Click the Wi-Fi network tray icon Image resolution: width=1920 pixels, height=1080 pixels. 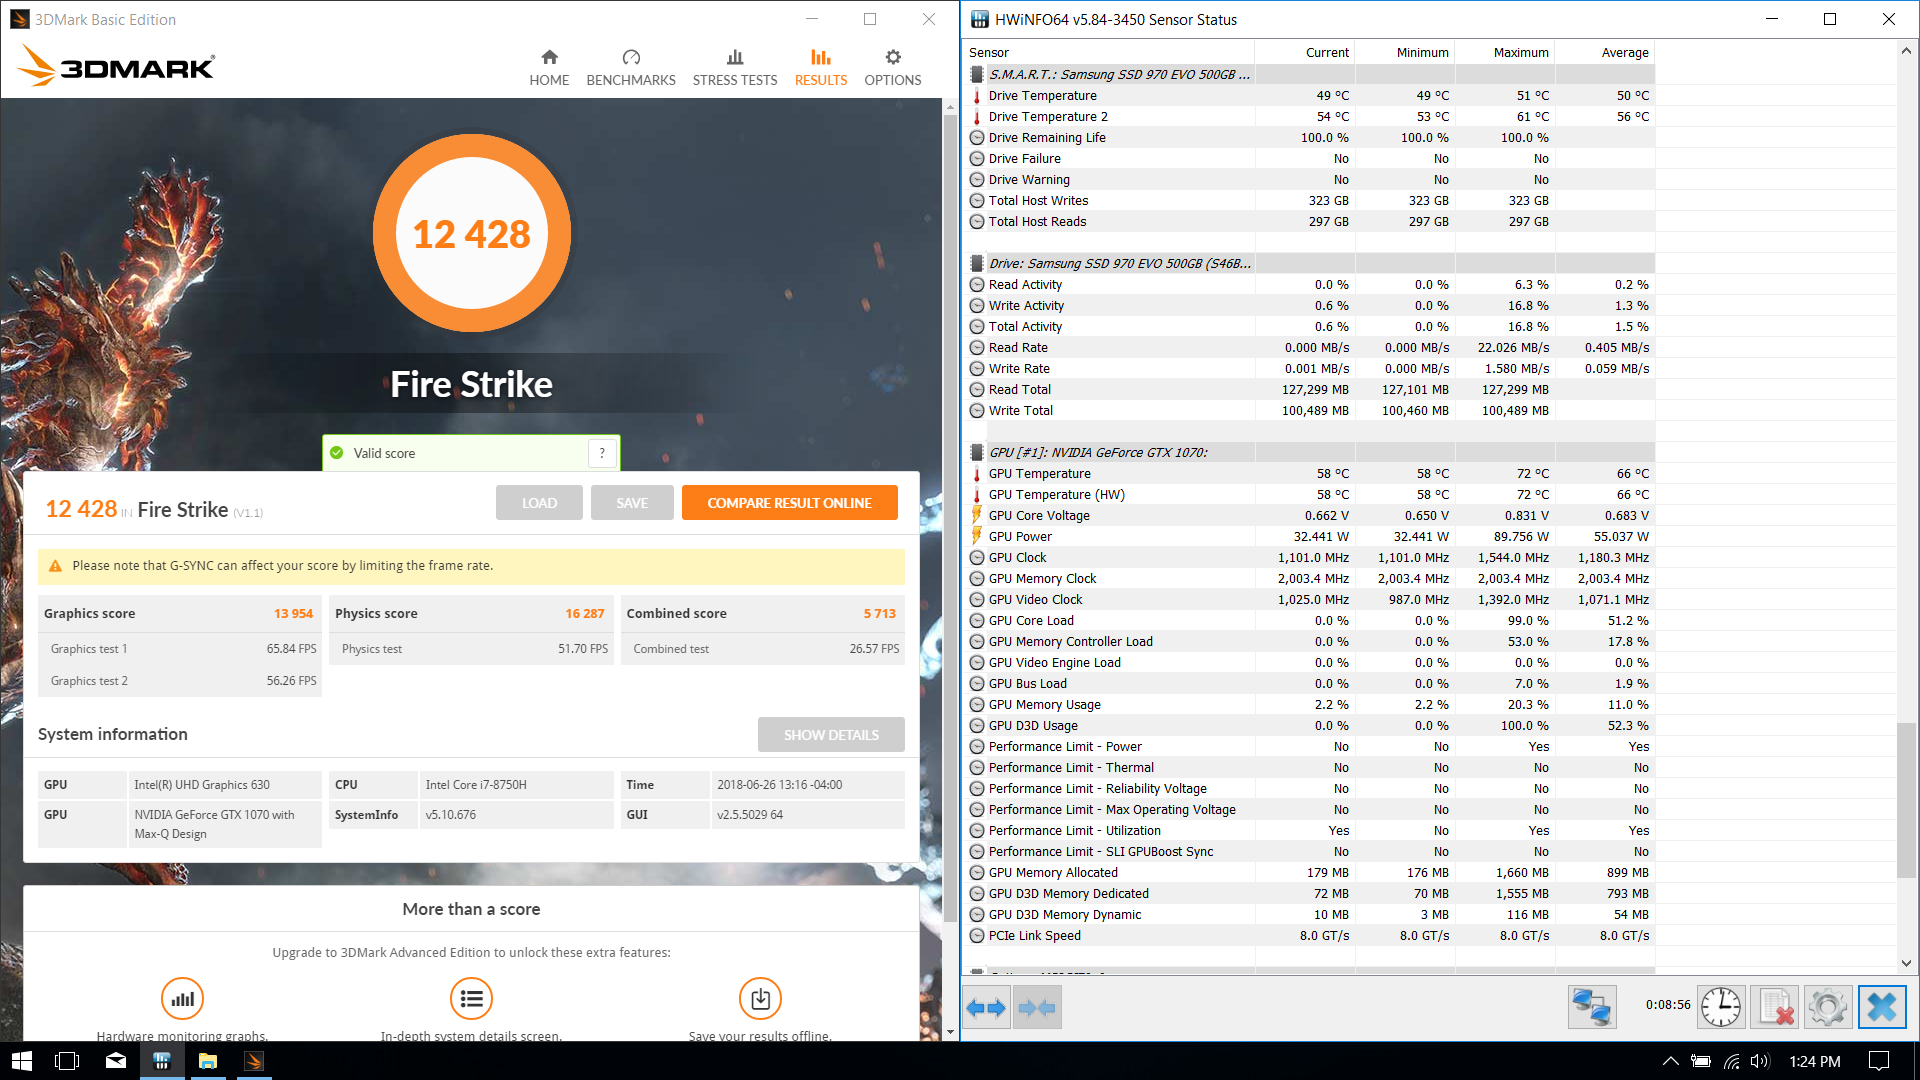1731,1061
